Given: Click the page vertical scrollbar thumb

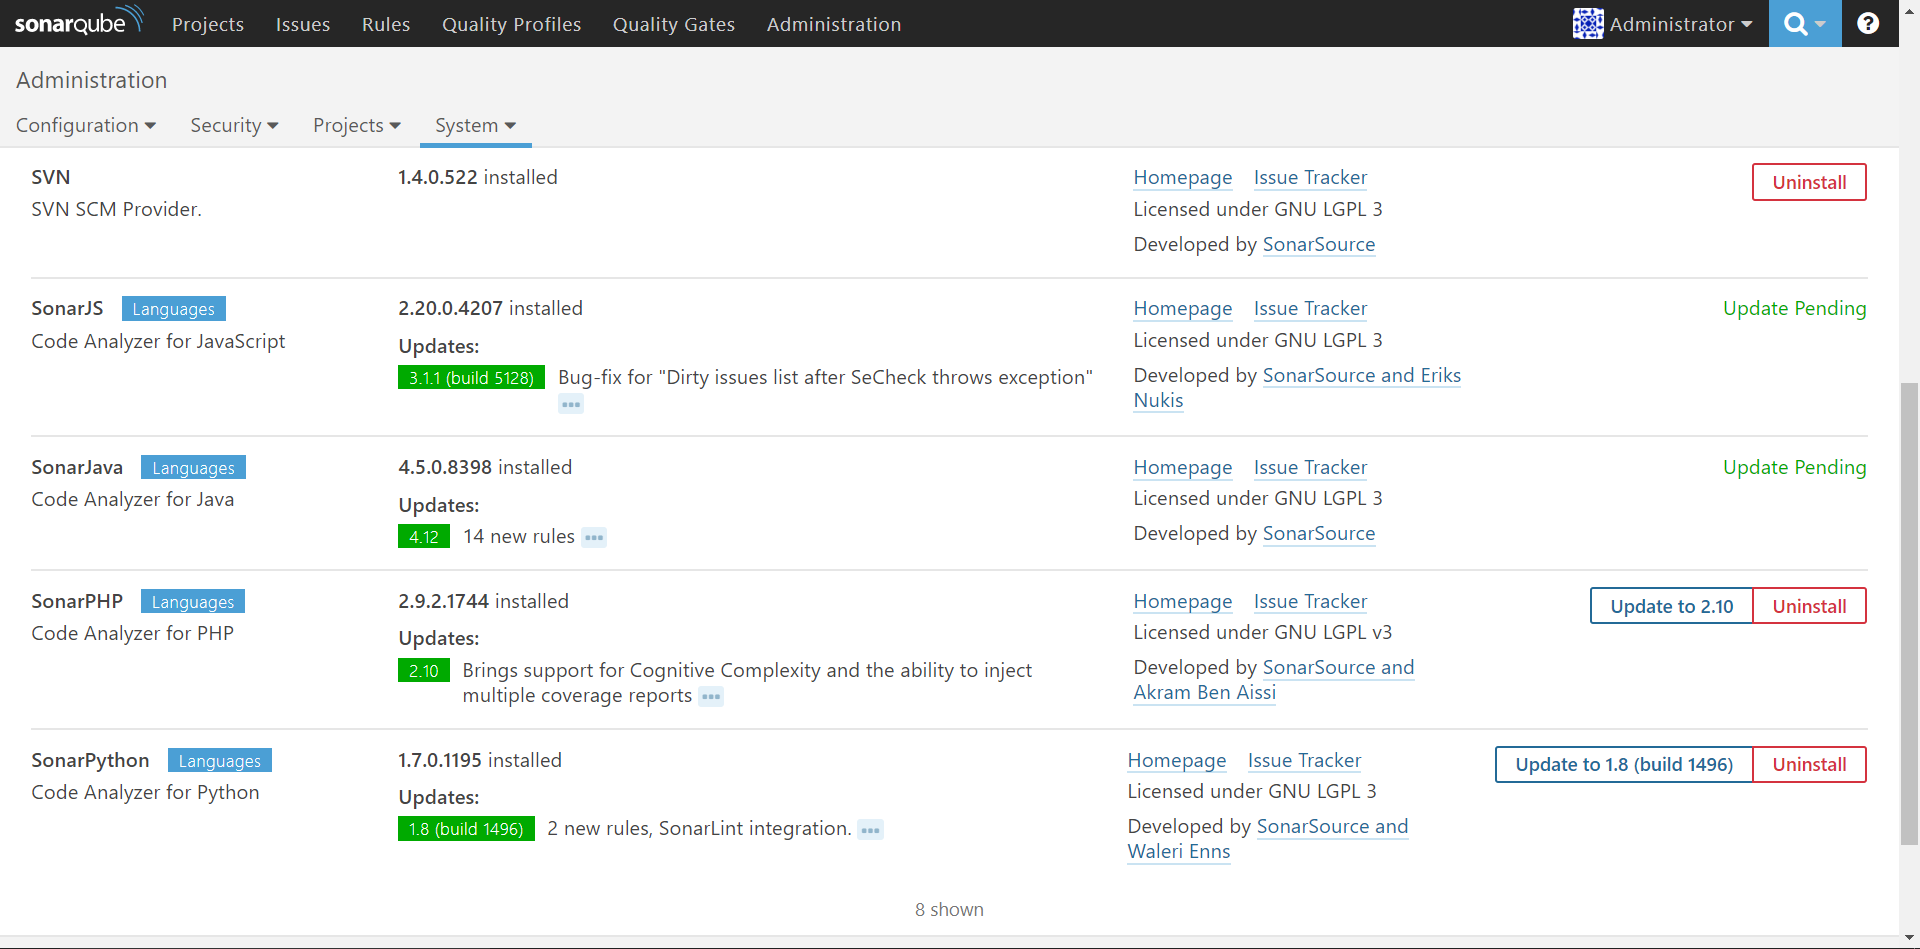Looking at the screenshot, I should (1909, 613).
